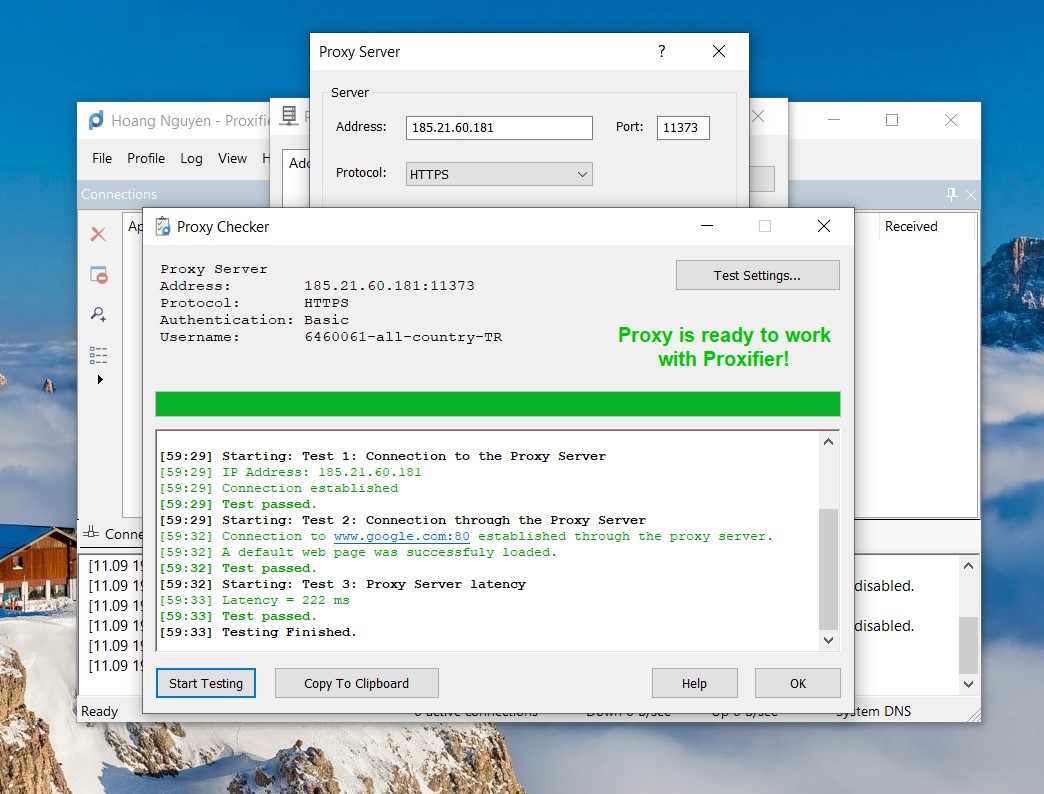Expand the small arrow under sidebar icons

click(99, 380)
